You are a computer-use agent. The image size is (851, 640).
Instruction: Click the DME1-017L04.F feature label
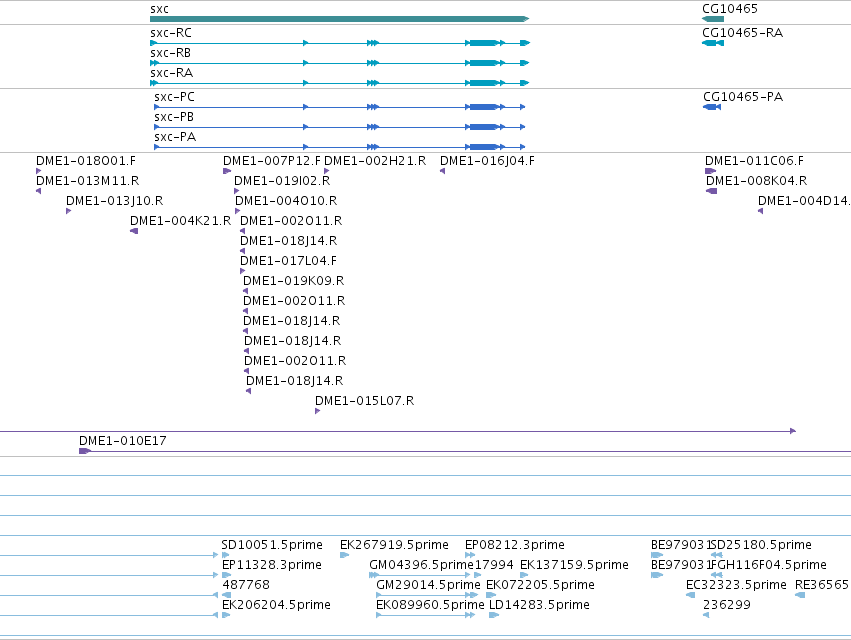click(288, 261)
